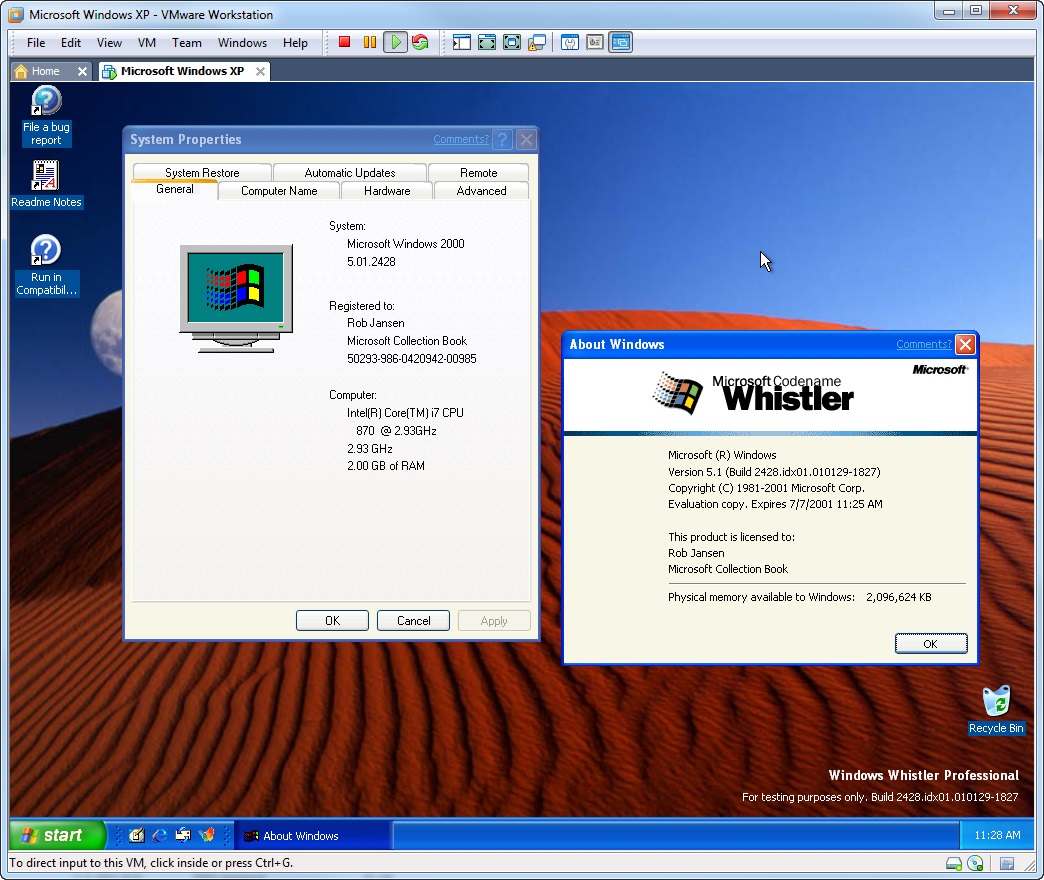Image resolution: width=1044 pixels, height=880 pixels.
Task: Suspend the VM with the pause icon
Action: pos(370,43)
